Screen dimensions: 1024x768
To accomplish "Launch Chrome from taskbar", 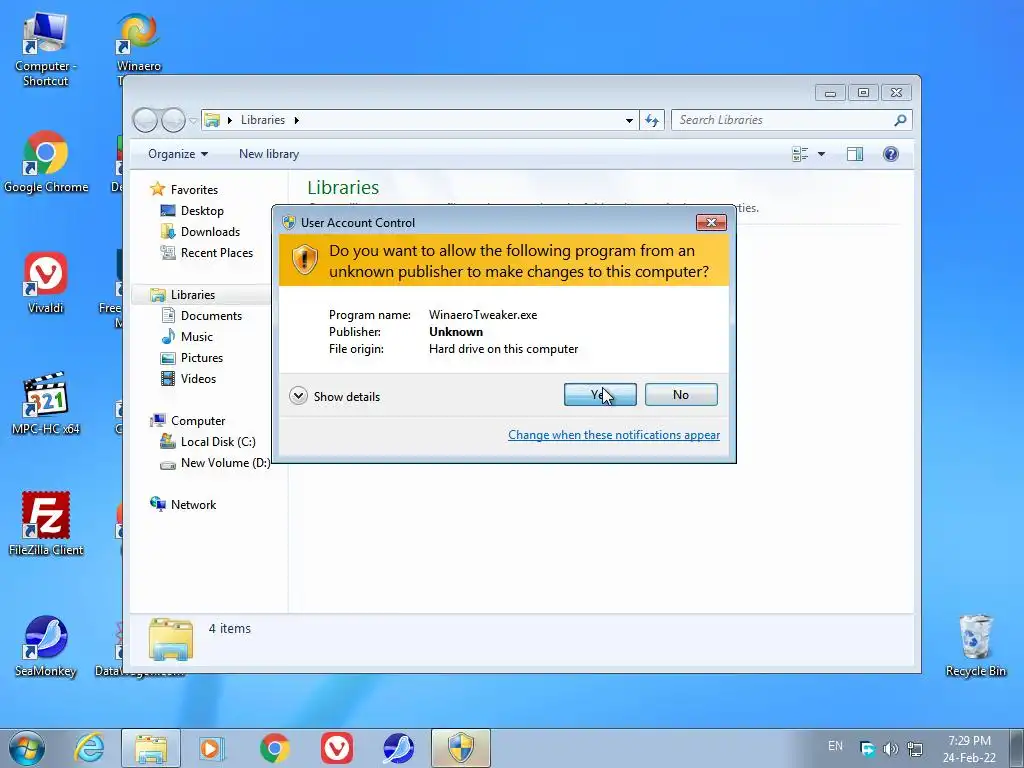I will pos(274,748).
